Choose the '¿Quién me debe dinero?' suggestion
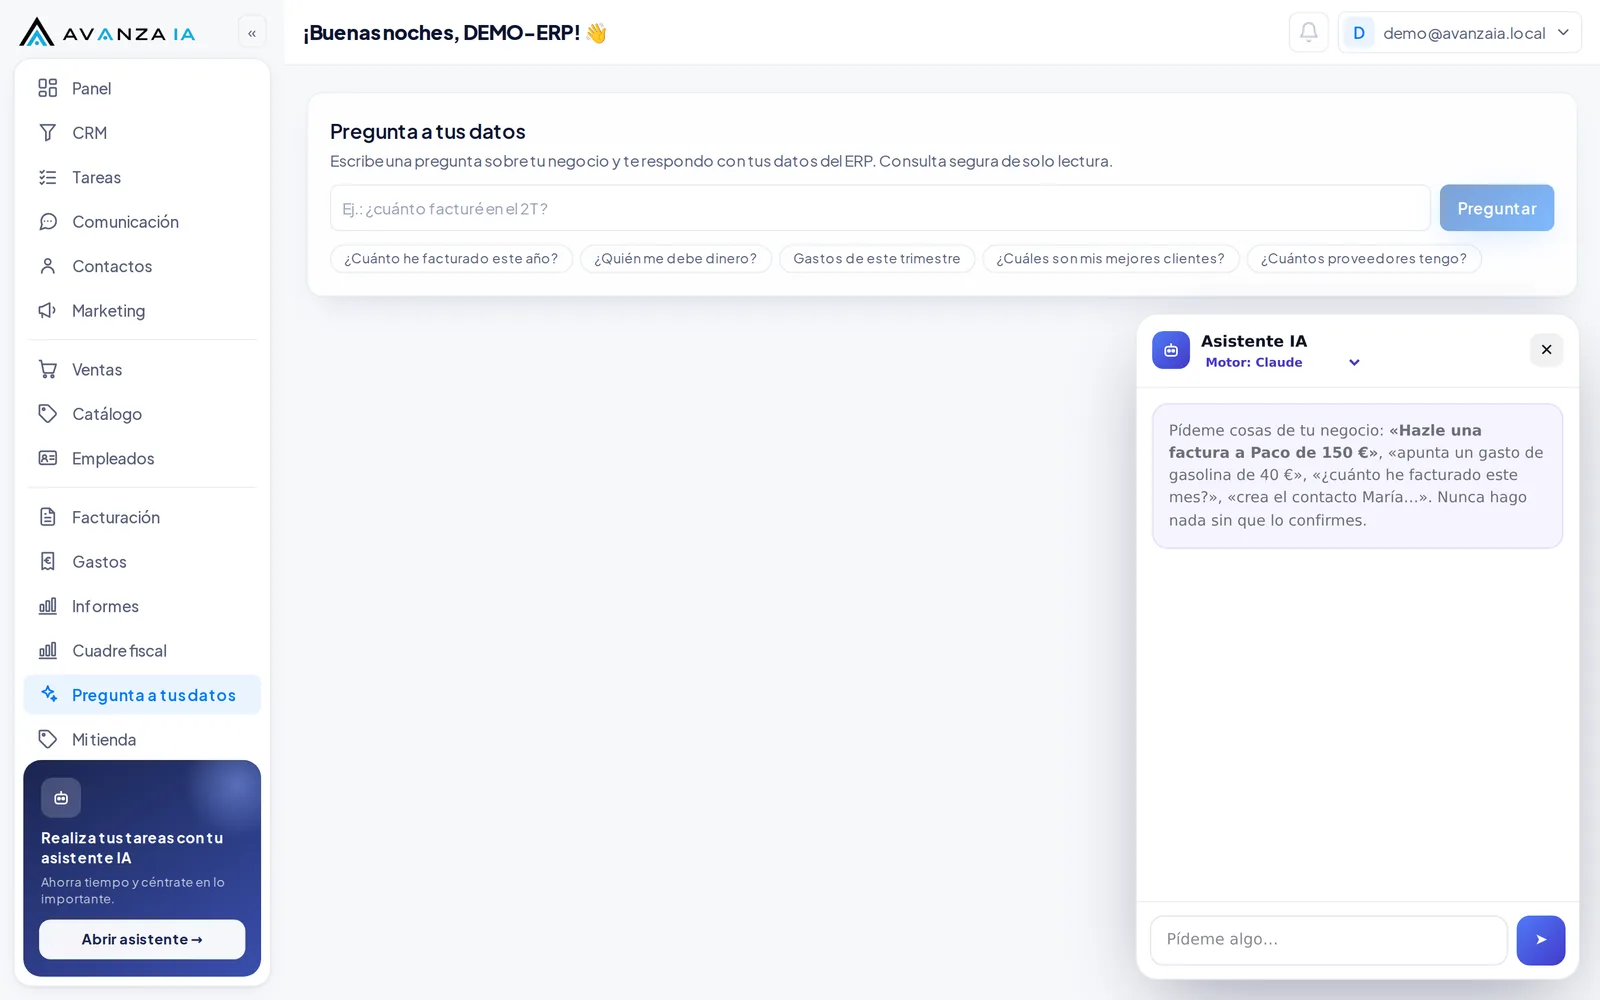This screenshot has height=1000, width=1600. tap(676, 259)
